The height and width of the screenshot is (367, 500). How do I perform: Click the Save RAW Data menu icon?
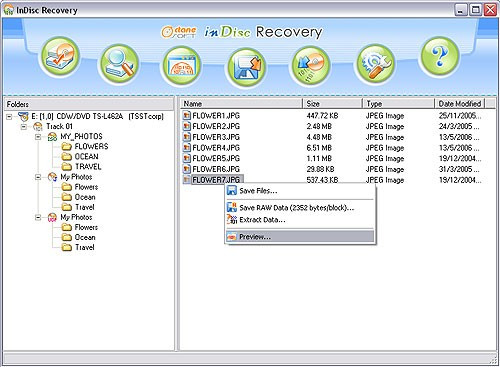click(232, 207)
